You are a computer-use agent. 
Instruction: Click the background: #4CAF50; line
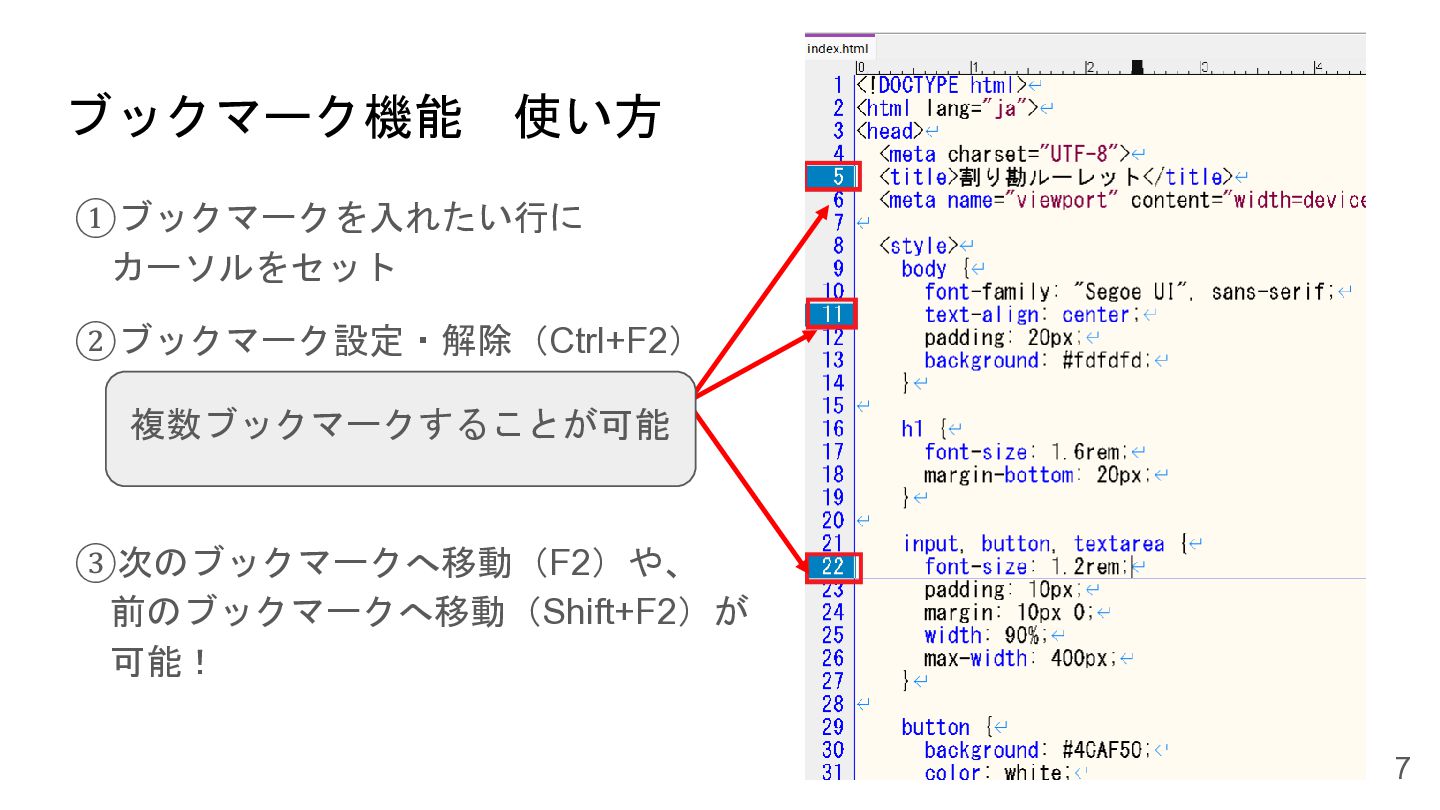coord(1046,751)
